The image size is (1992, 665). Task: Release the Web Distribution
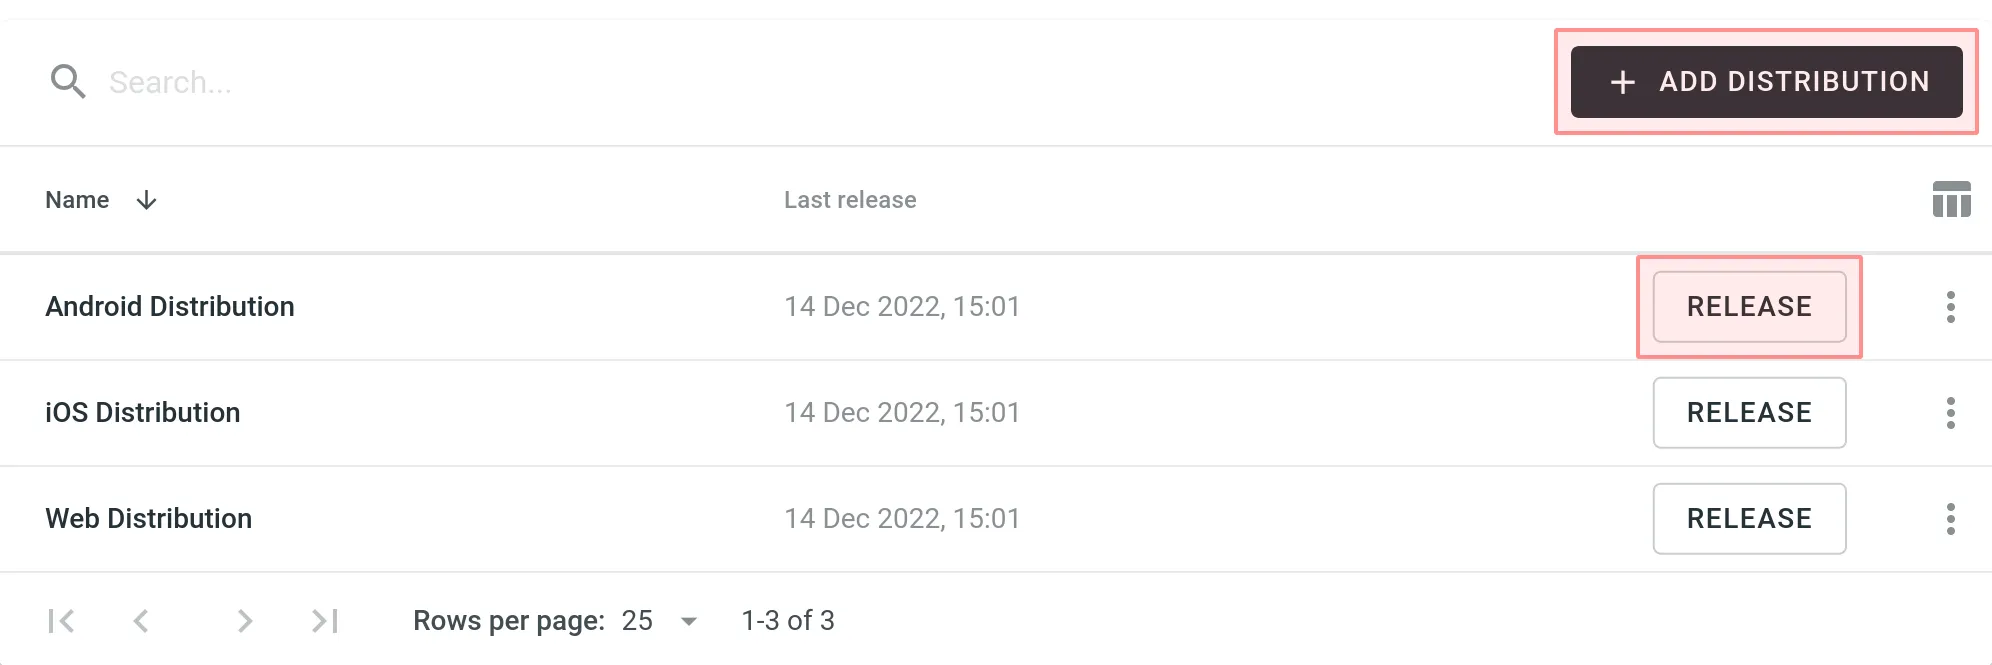(1749, 519)
